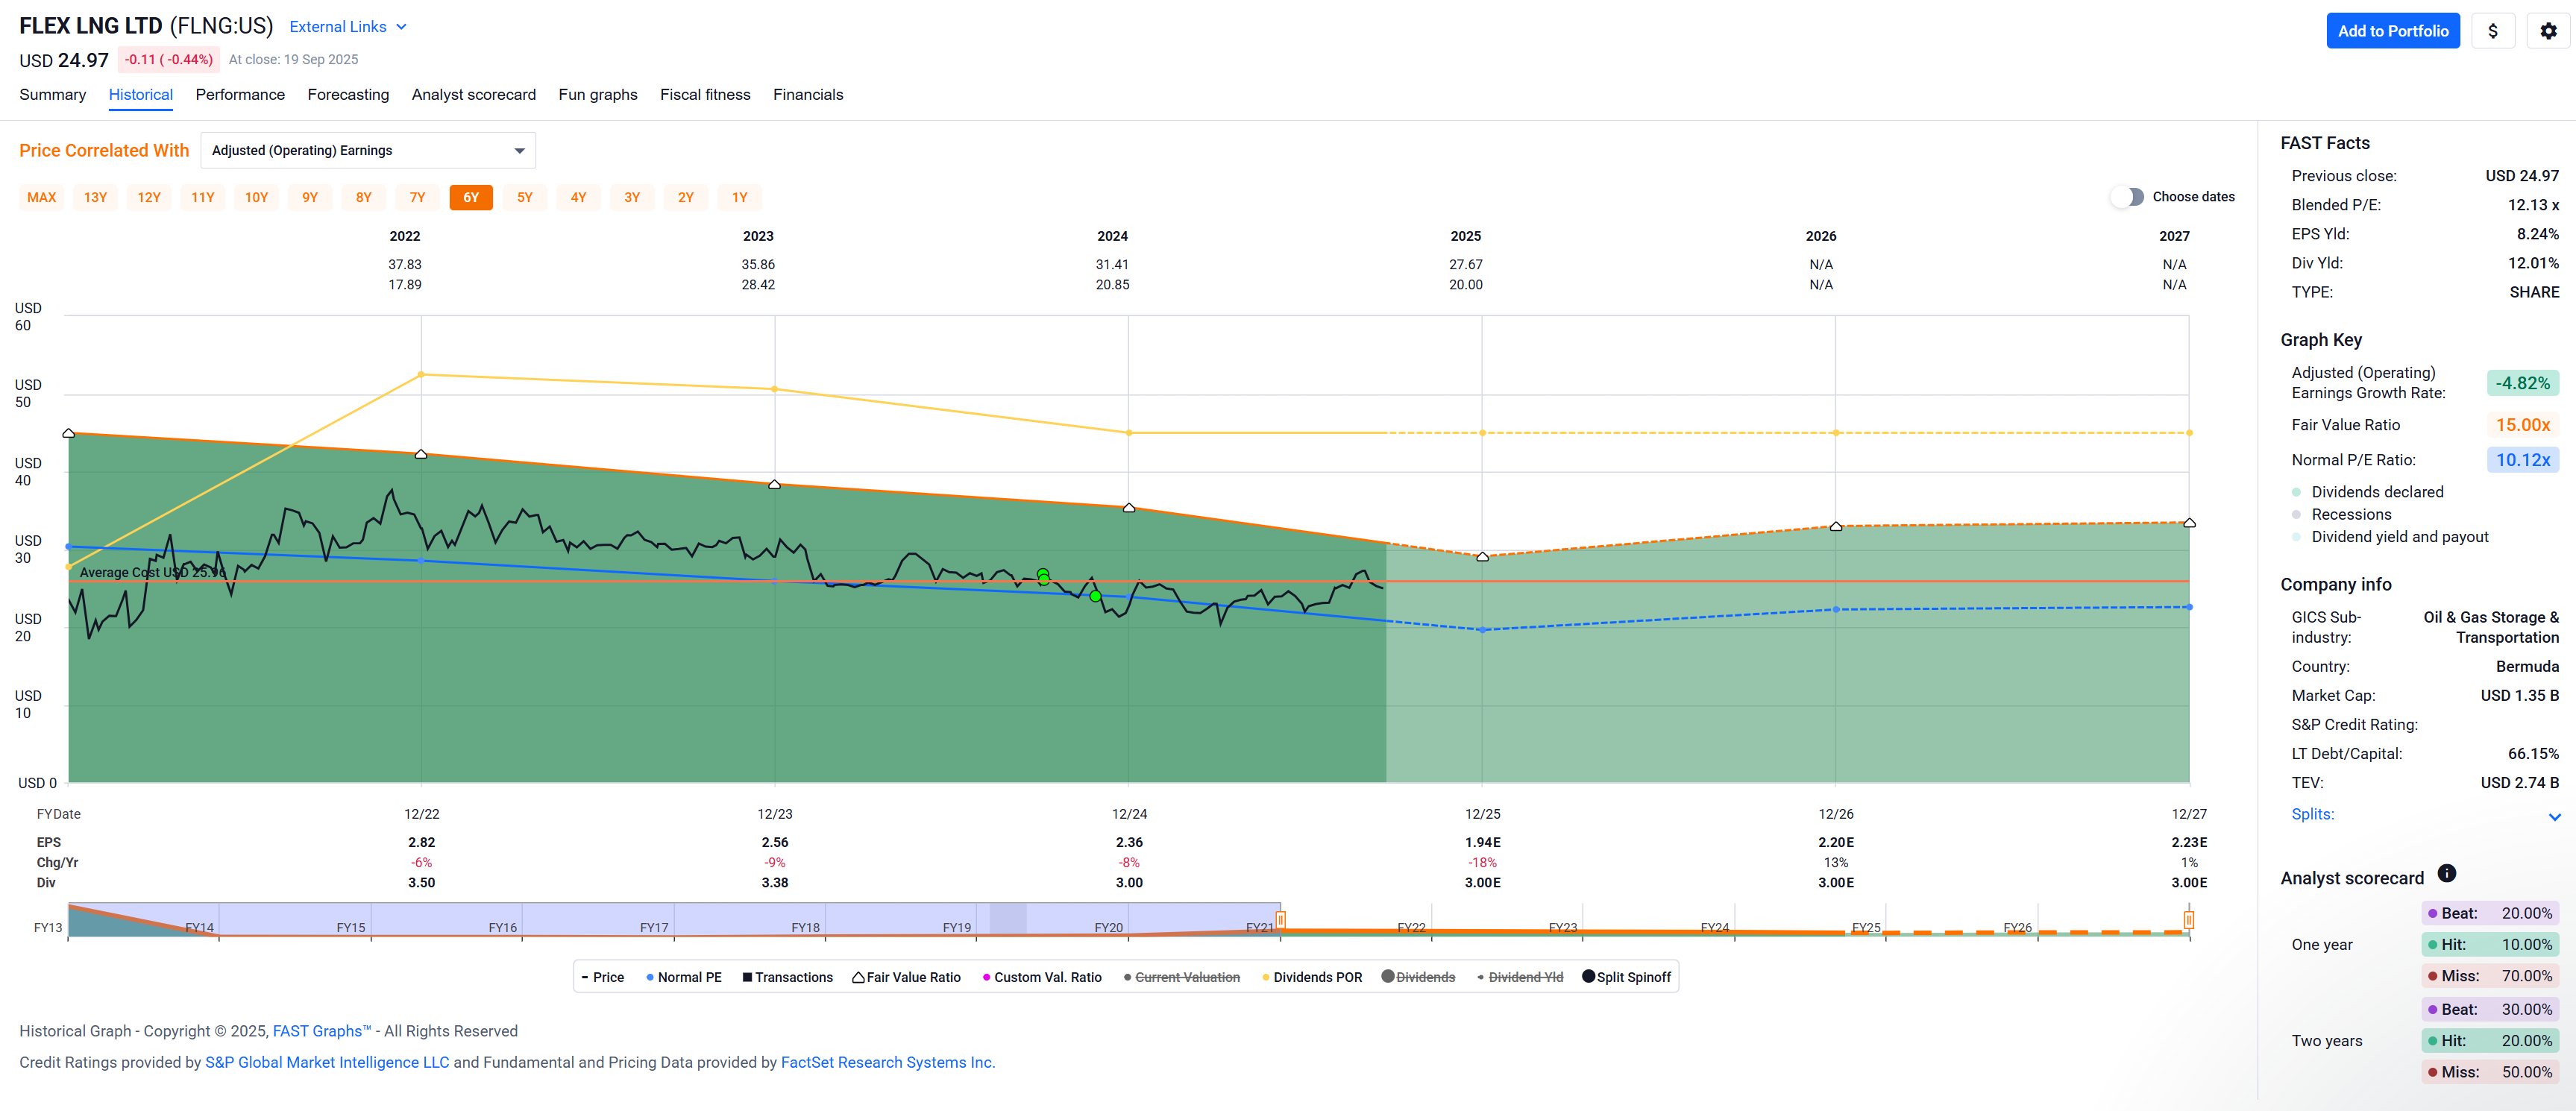Open the Adjusted (Operating) Earnings dropdown
Screen dimensions: 2576x1111
(x=367, y=150)
